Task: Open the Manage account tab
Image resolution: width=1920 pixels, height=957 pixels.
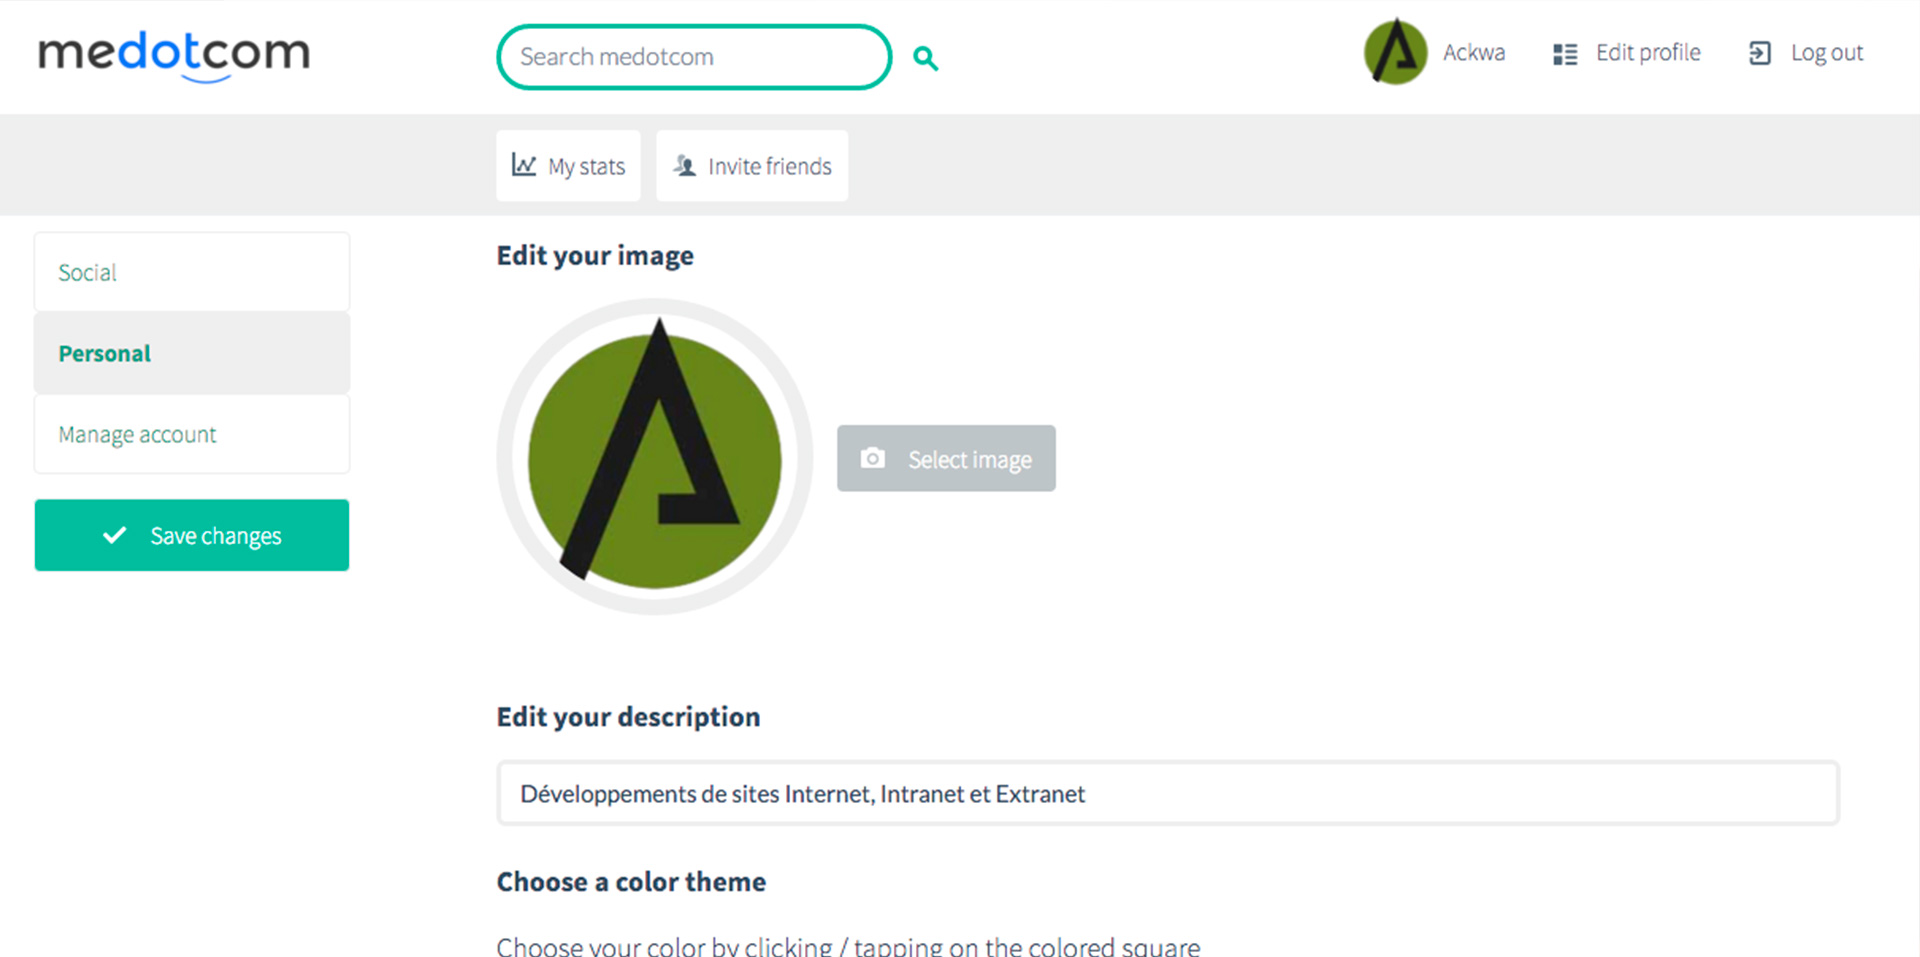Action: [x=192, y=434]
